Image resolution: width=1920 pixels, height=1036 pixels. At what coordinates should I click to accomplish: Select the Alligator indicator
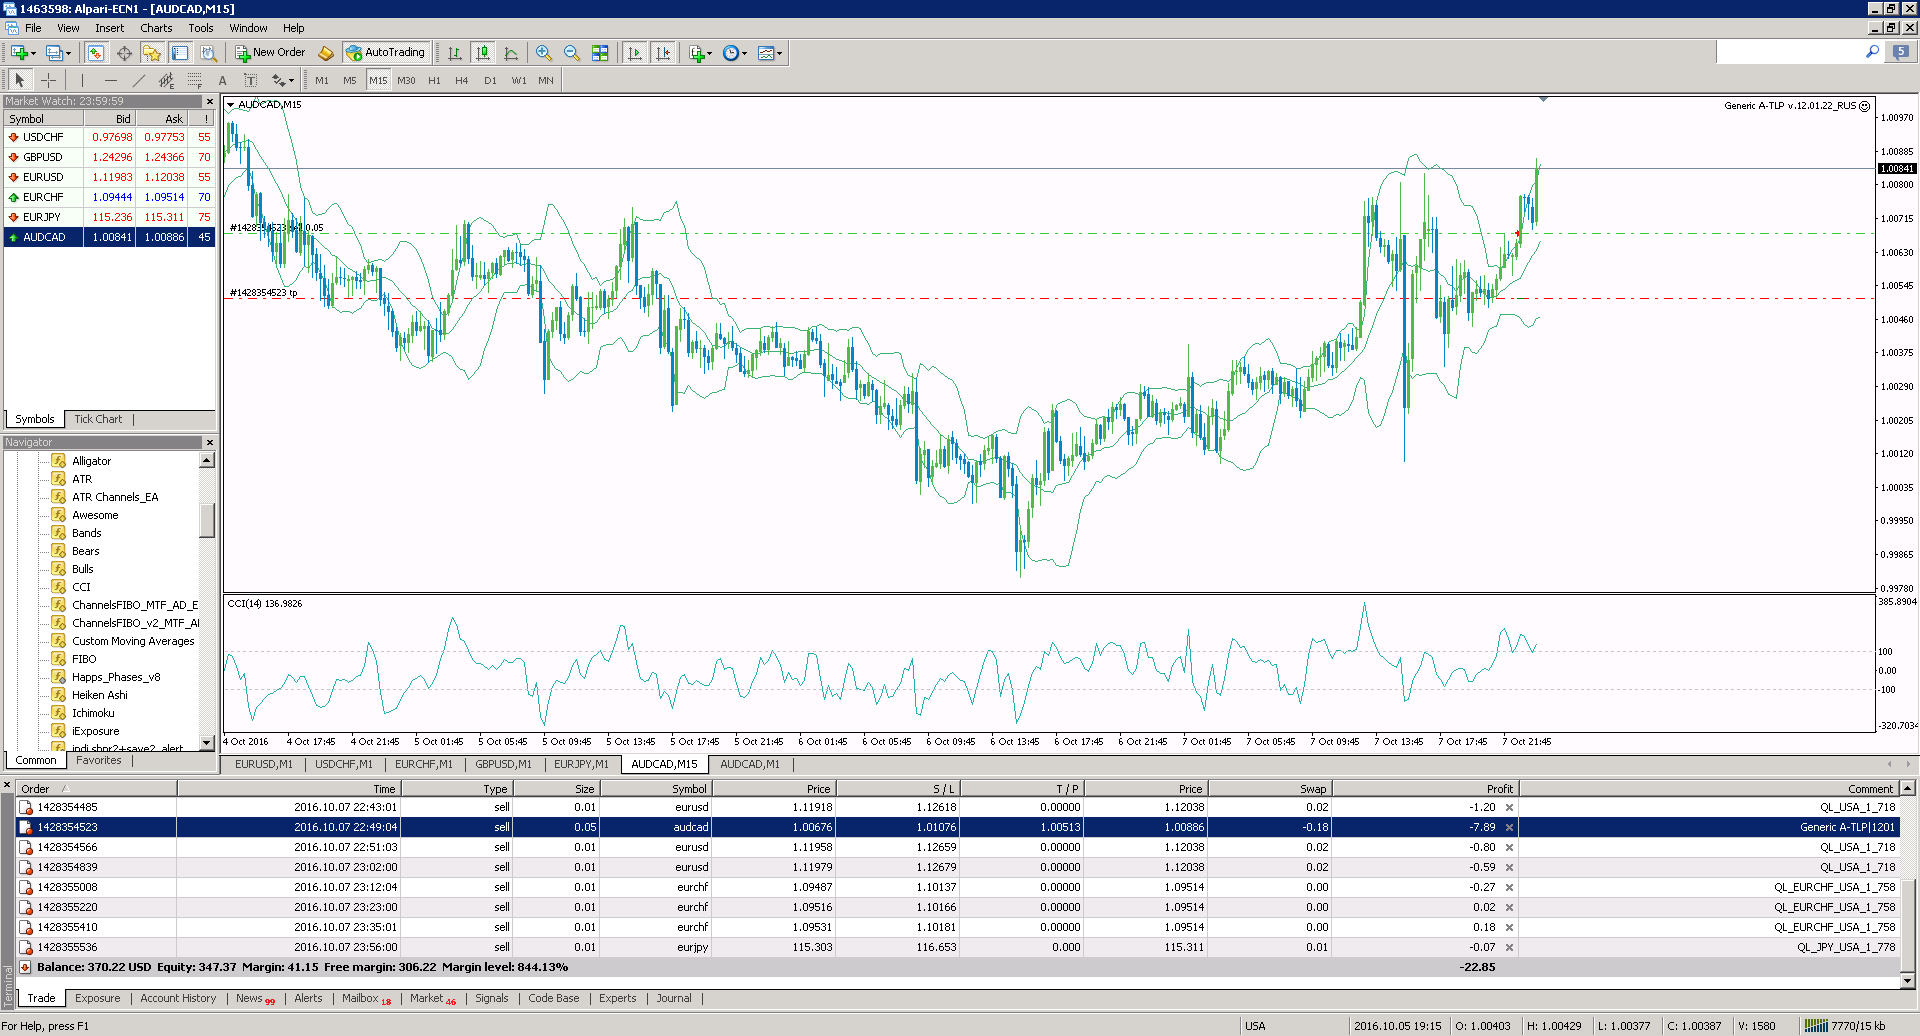click(91, 461)
